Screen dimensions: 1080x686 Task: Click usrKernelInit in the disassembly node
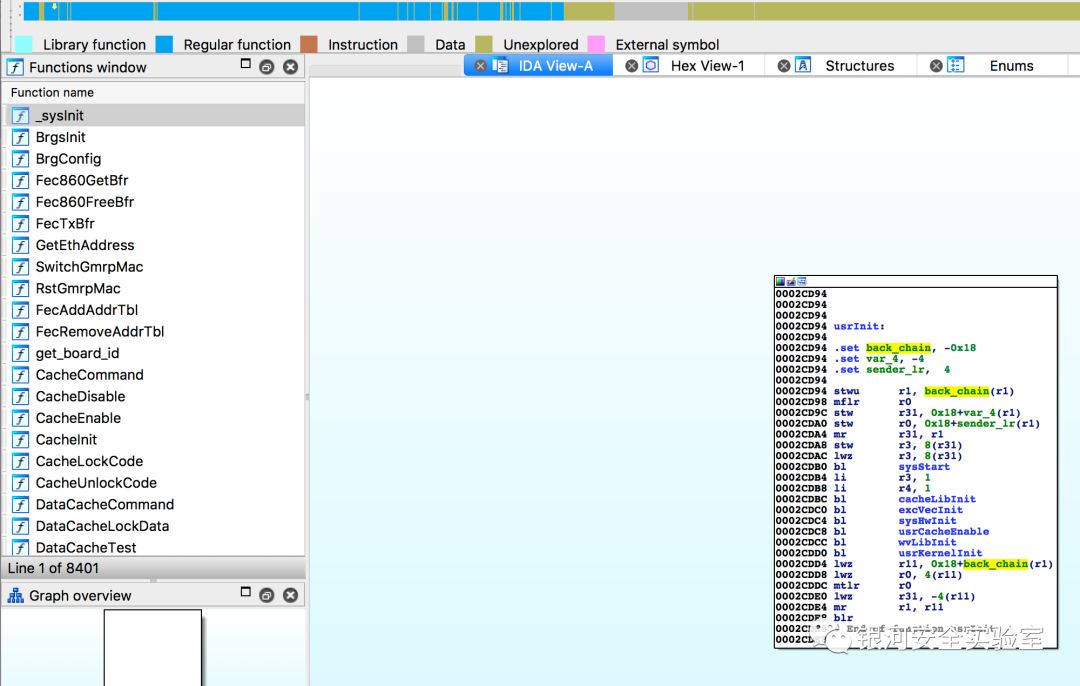(940, 553)
